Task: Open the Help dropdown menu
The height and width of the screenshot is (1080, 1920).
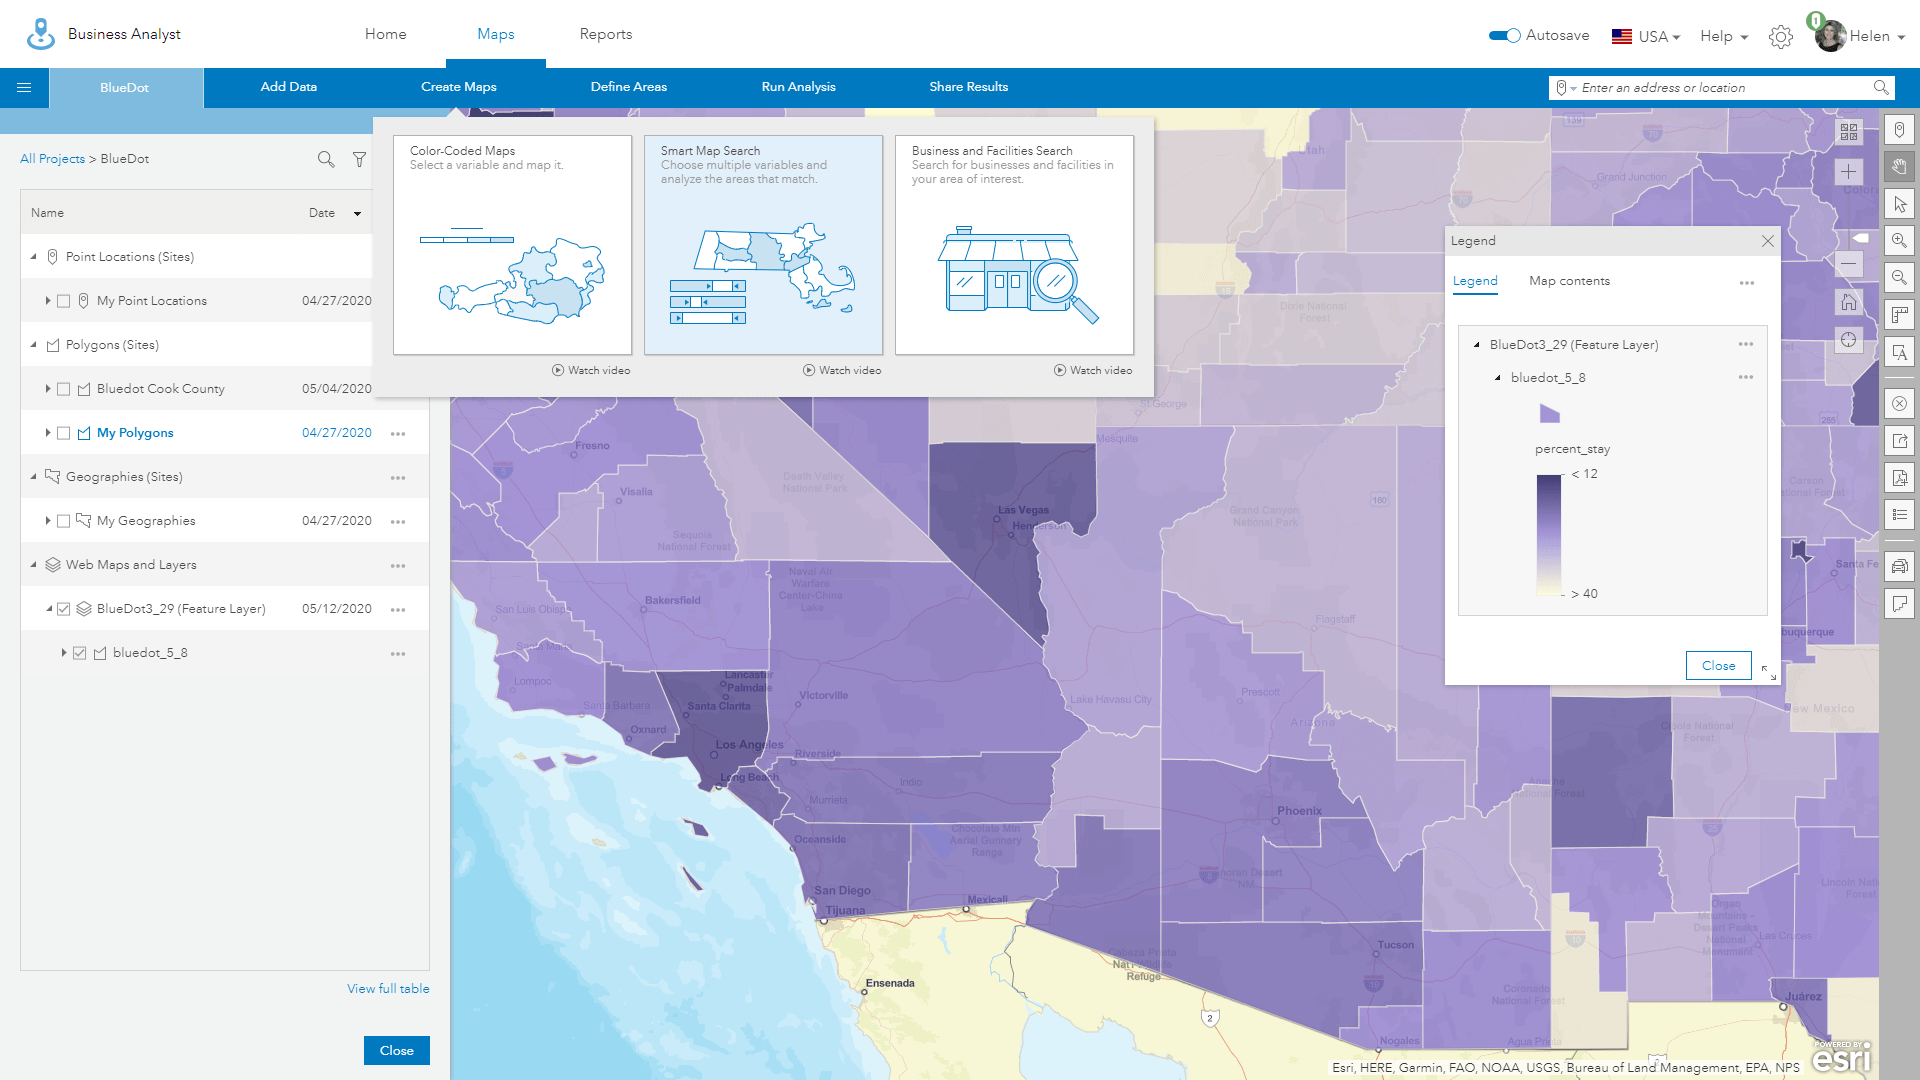Action: pos(1724,37)
